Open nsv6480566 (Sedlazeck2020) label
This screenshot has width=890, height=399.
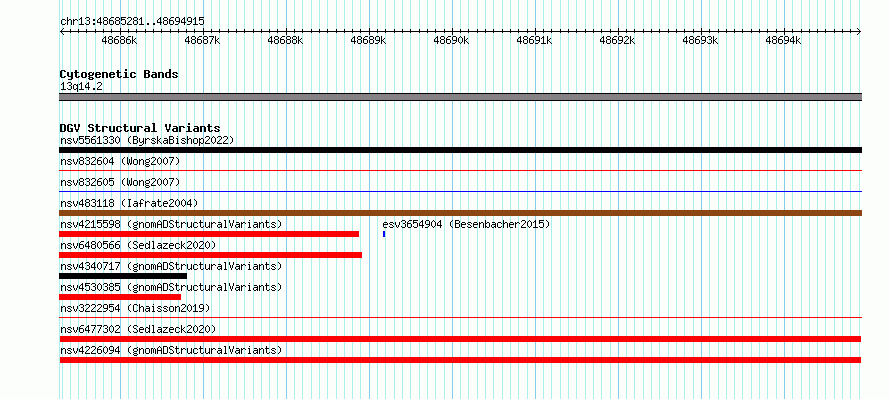pyautogui.click(x=138, y=245)
